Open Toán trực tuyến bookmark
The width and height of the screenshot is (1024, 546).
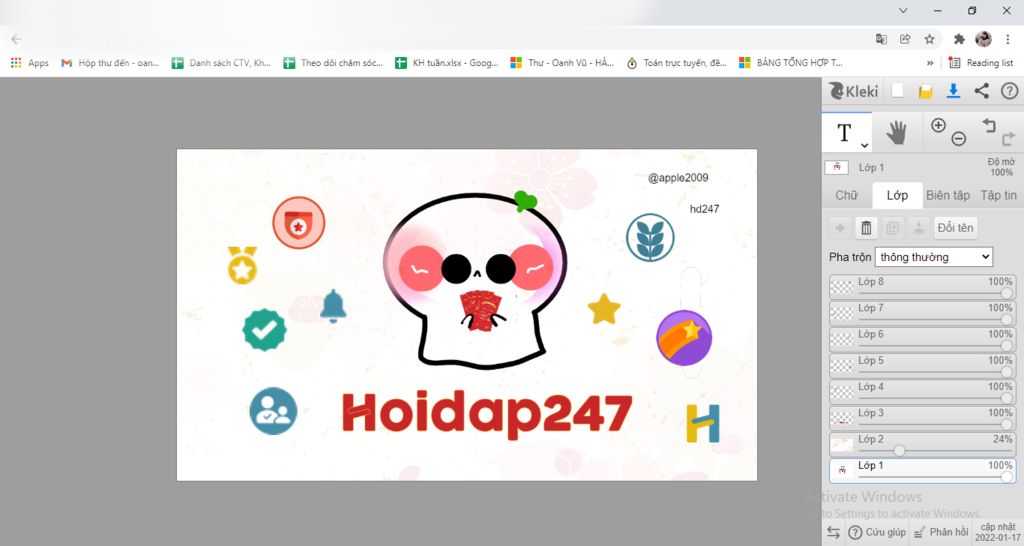point(677,63)
